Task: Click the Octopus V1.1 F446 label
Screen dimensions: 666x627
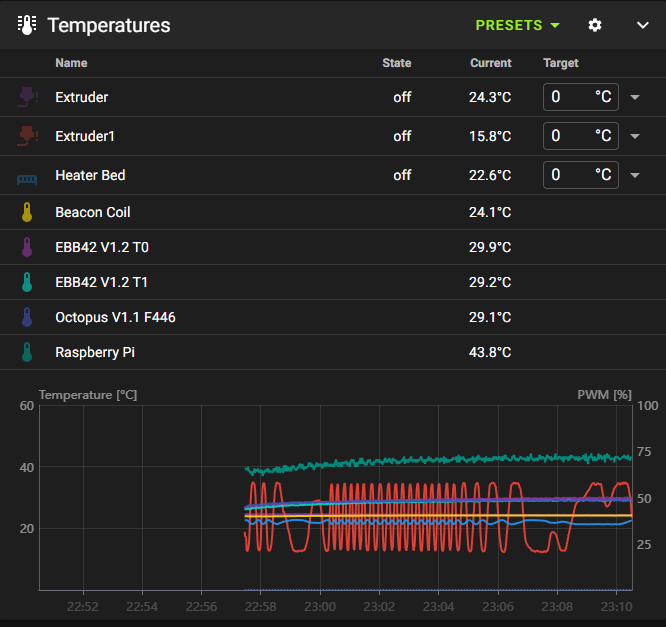Action: [x=115, y=317]
